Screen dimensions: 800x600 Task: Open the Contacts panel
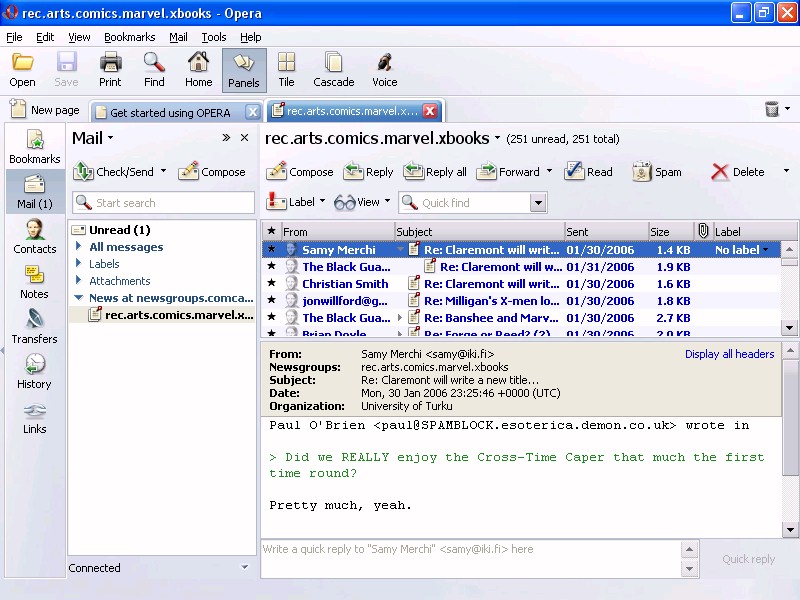(x=34, y=237)
